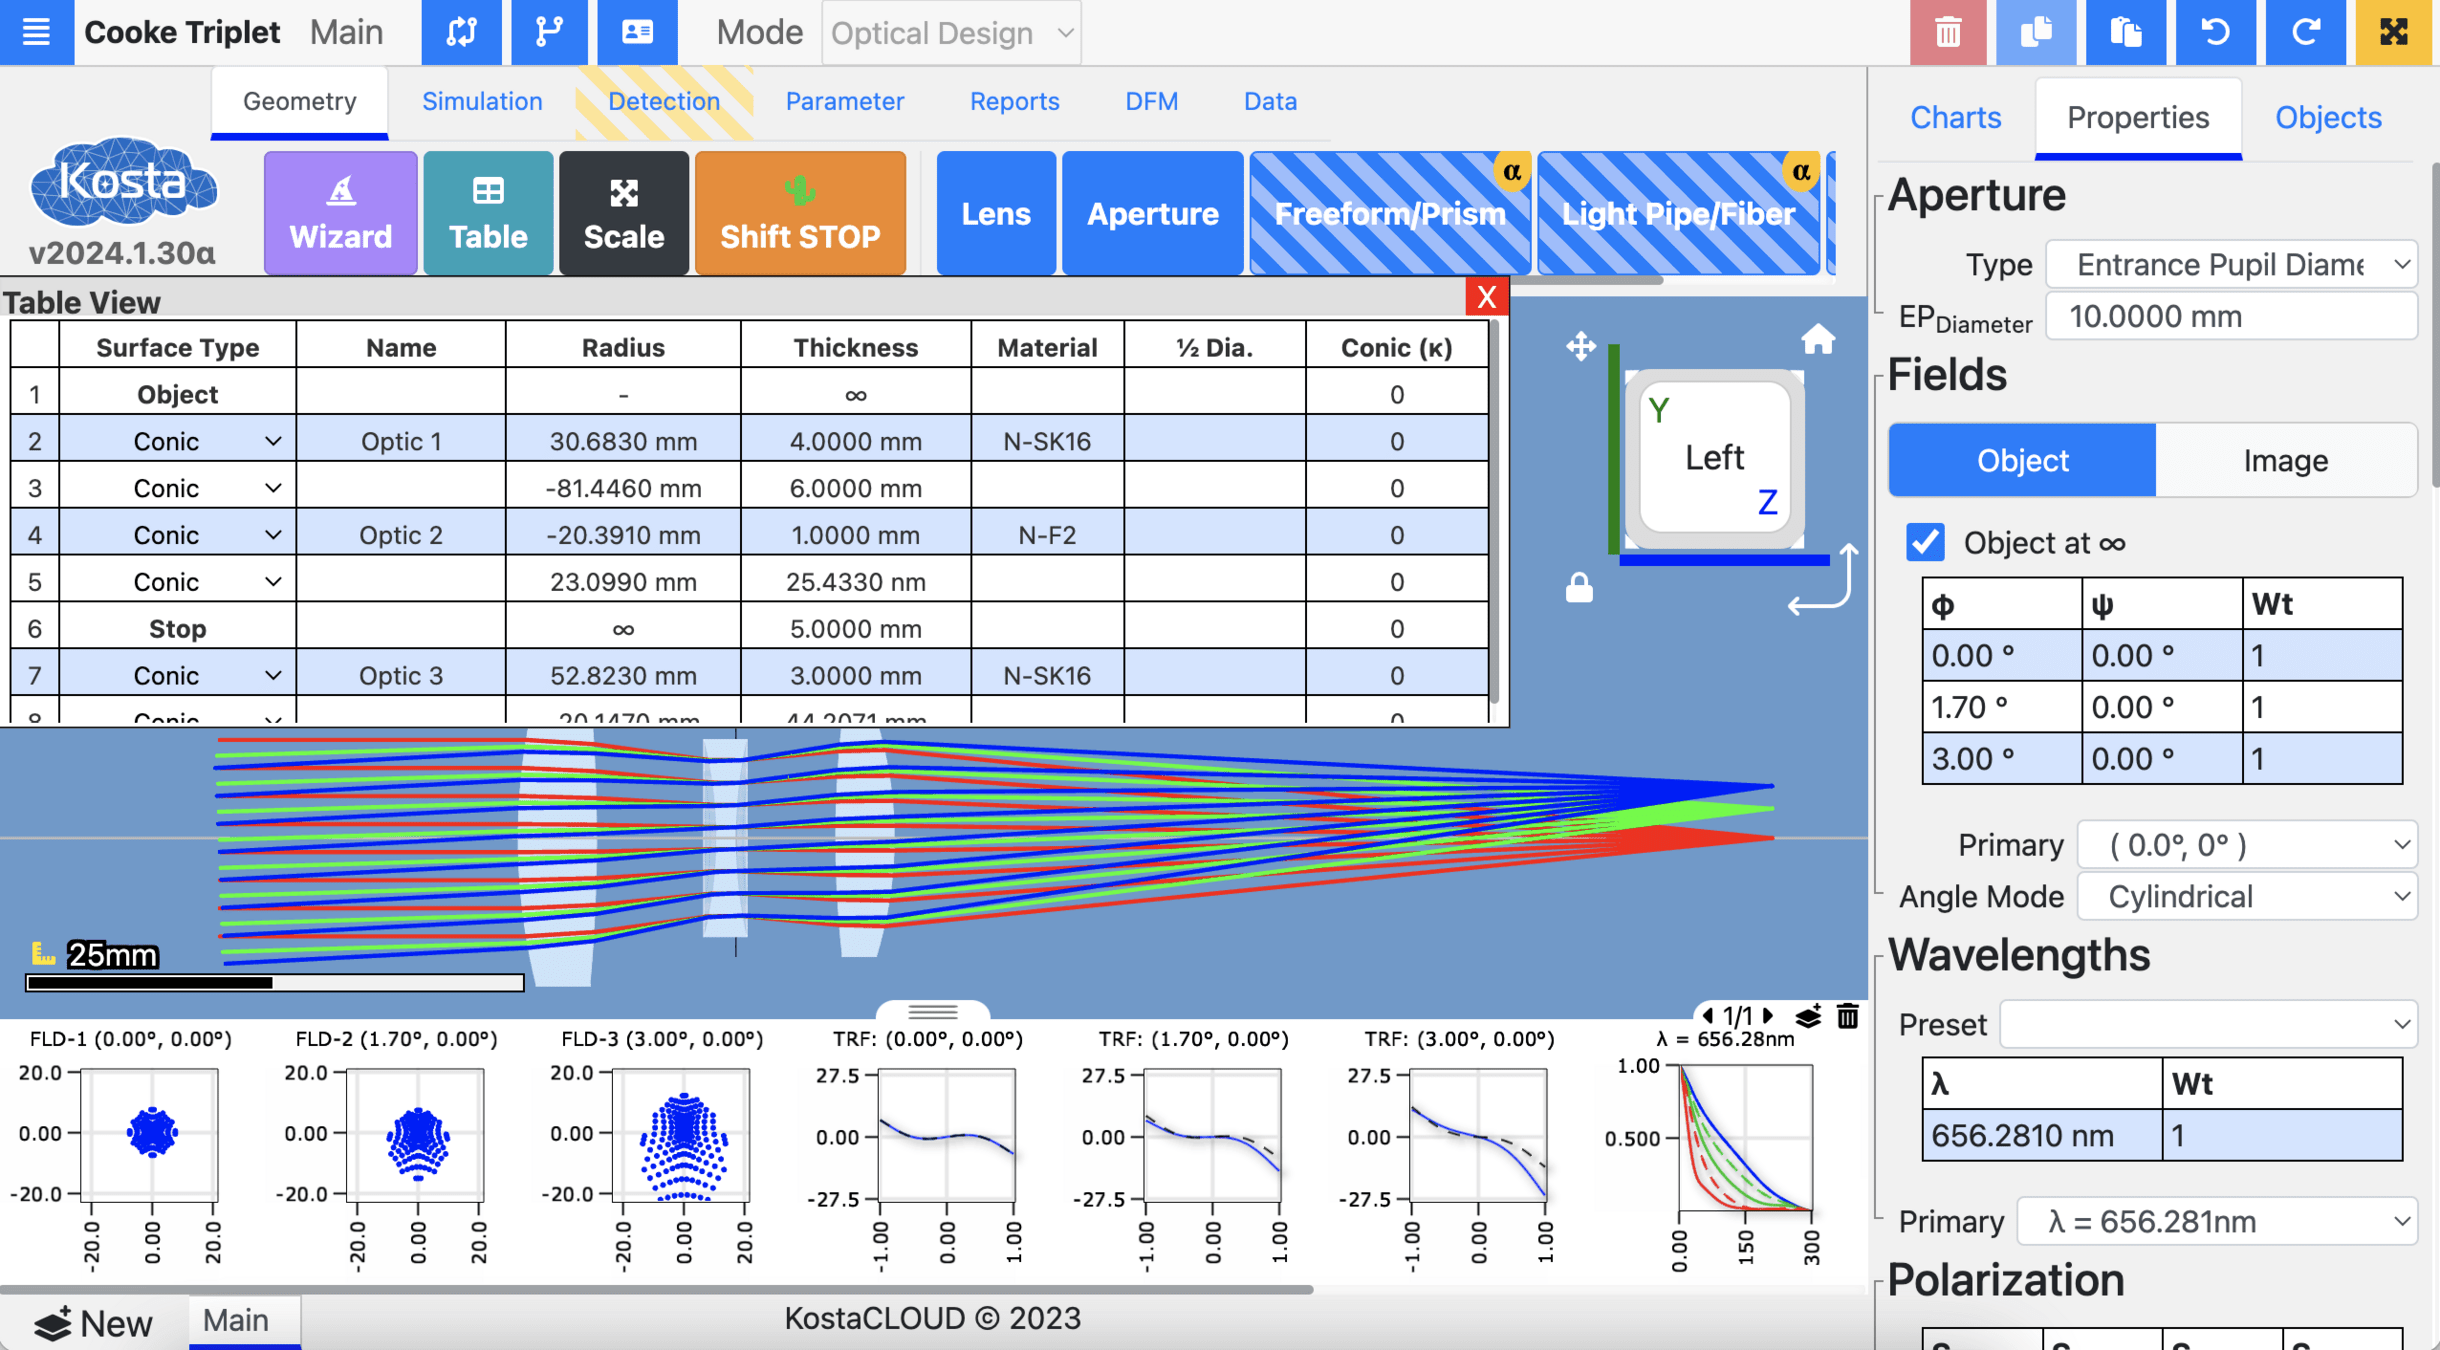Switch fields toggle to Image
This screenshot has width=2440, height=1350.
tap(2285, 460)
